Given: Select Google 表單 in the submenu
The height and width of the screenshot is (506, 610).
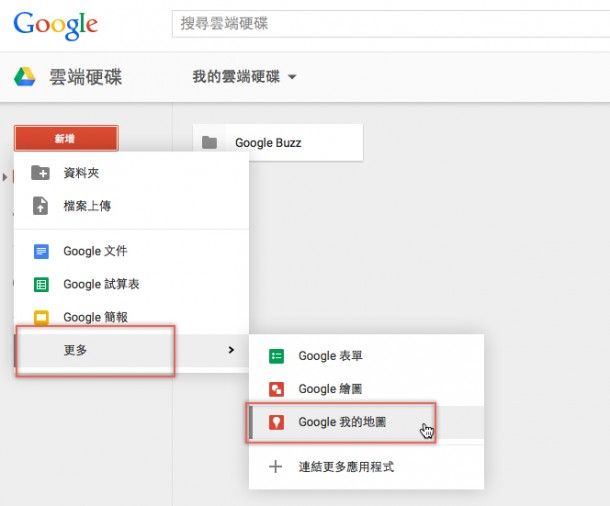Looking at the screenshot, I should 338,356.
